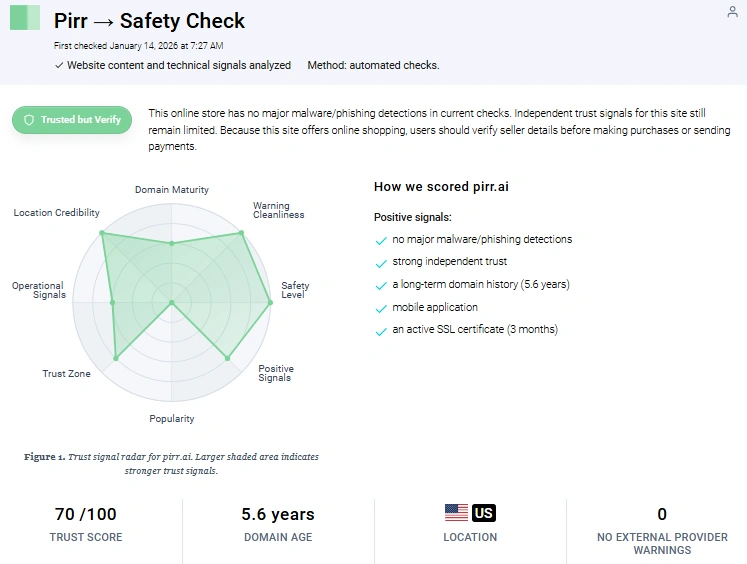Click the United States flag icon

tap(456, 513)
